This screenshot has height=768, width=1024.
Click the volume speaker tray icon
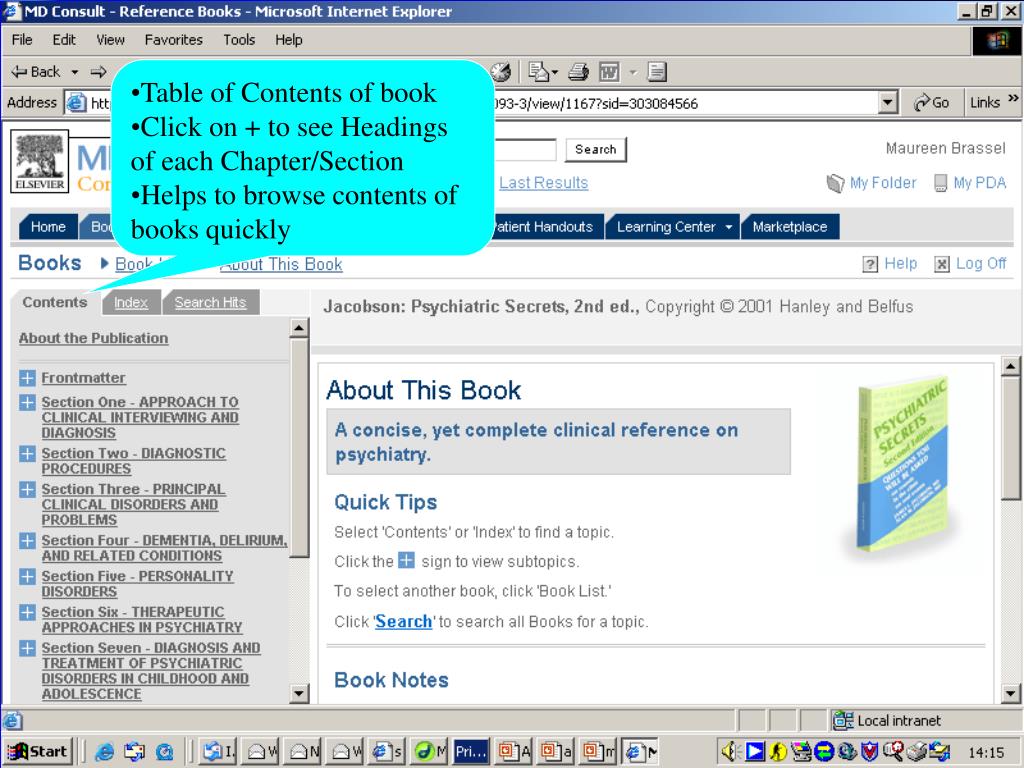[x=729, y=752]
